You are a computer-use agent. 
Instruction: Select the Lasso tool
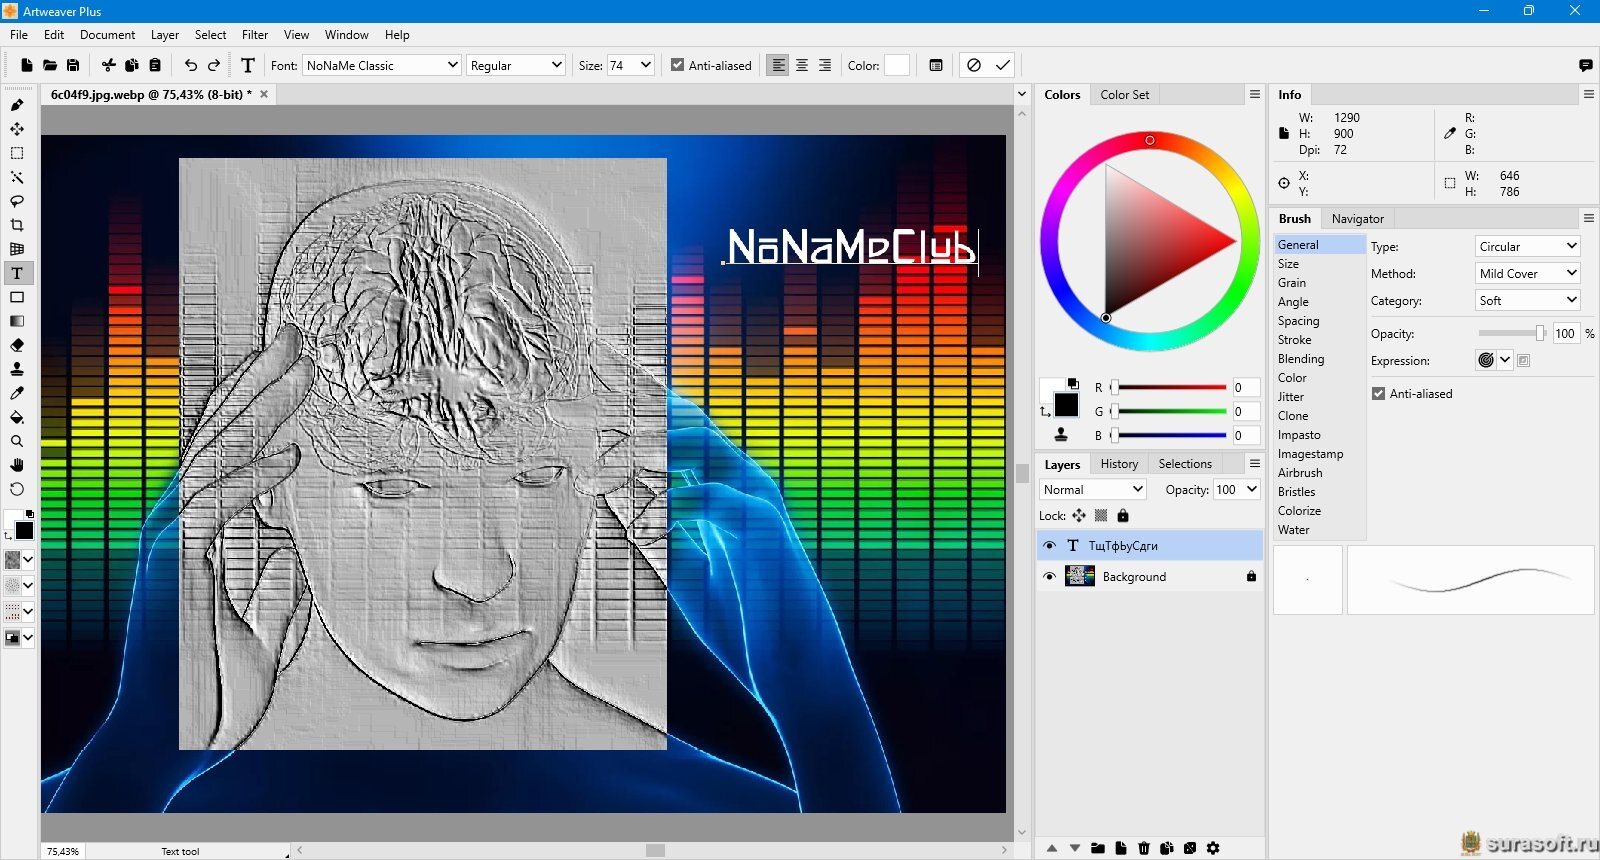[17, 201]
